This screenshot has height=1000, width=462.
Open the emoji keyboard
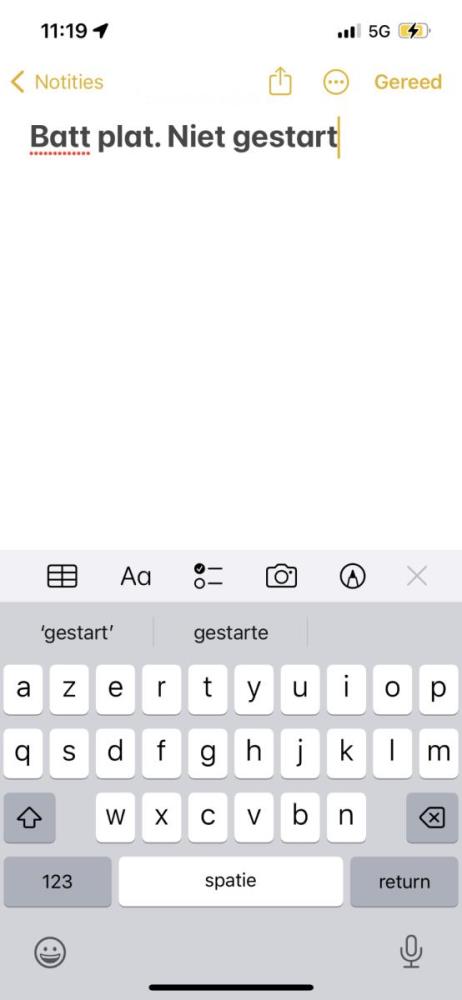pyautogui.click(x=50, y=953)
